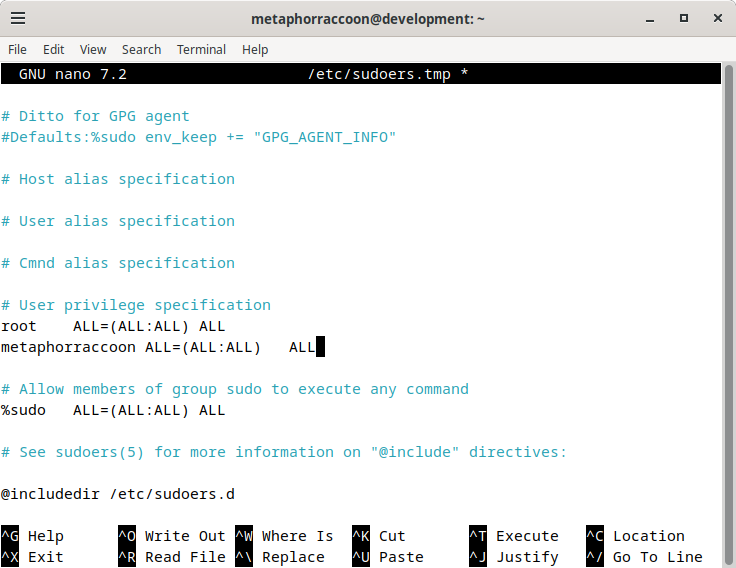Open the Terminal menu
Viewport: 736px width, 568px height.
201,49
